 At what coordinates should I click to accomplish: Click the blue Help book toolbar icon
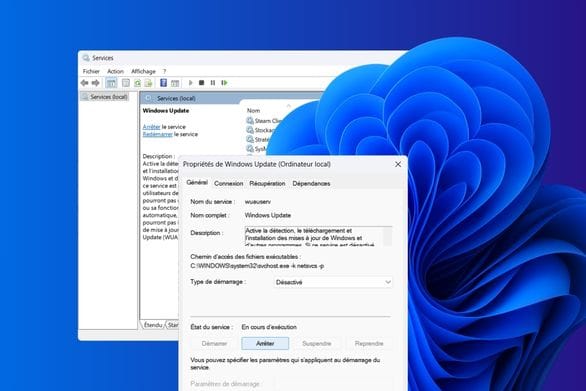click(x=163, y=83)
